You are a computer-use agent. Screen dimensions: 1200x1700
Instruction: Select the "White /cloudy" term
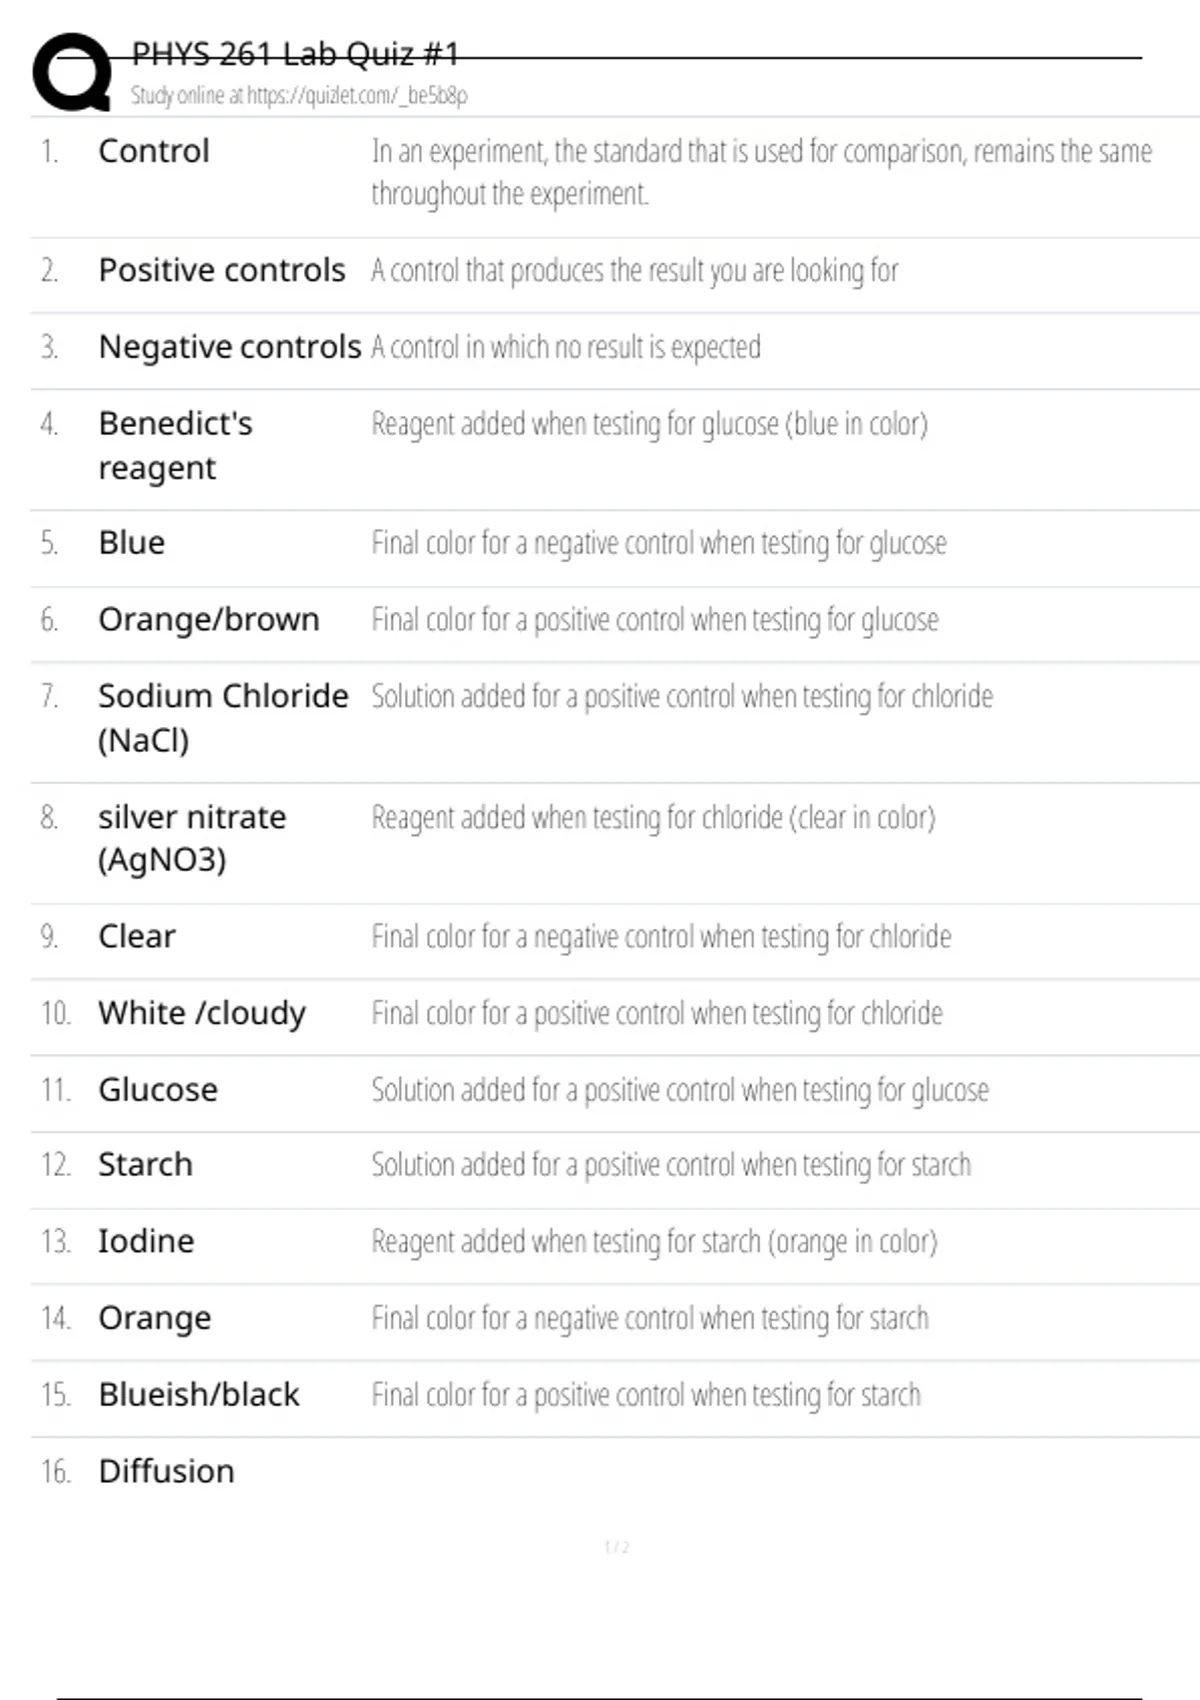tap(201, 1013)
